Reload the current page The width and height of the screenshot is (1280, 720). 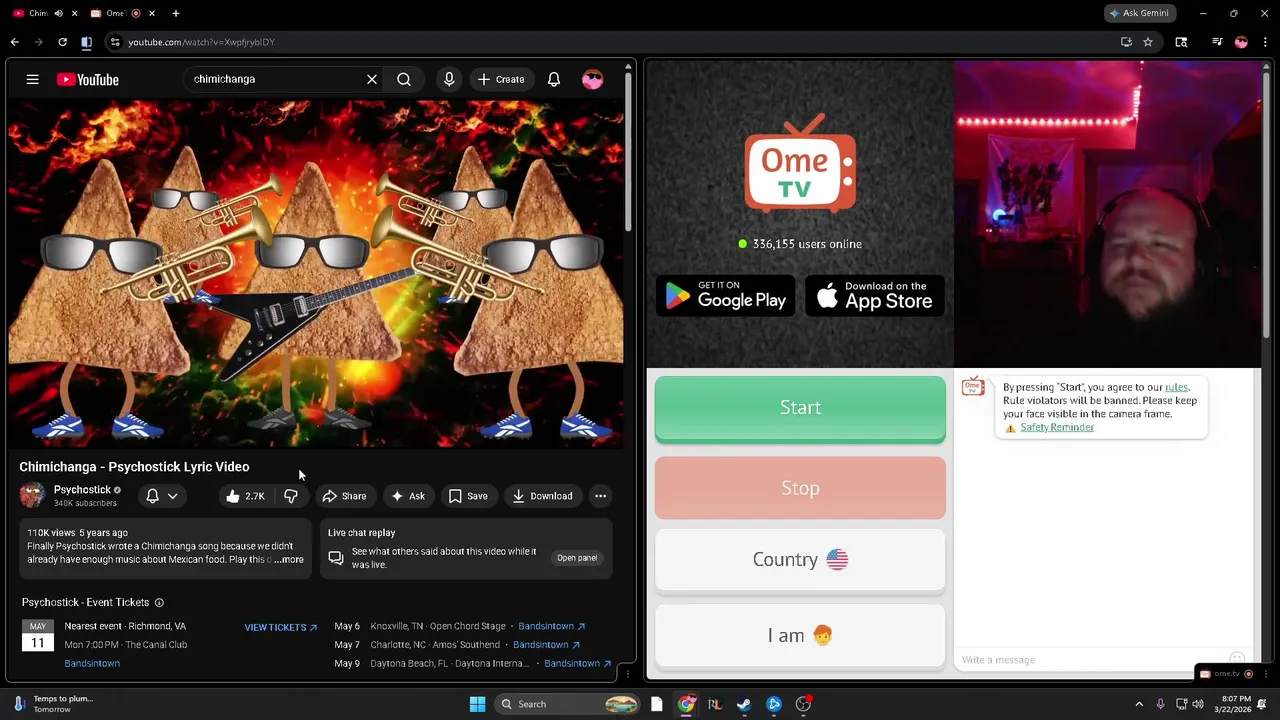pyautogui.click(x=62, y=42)
